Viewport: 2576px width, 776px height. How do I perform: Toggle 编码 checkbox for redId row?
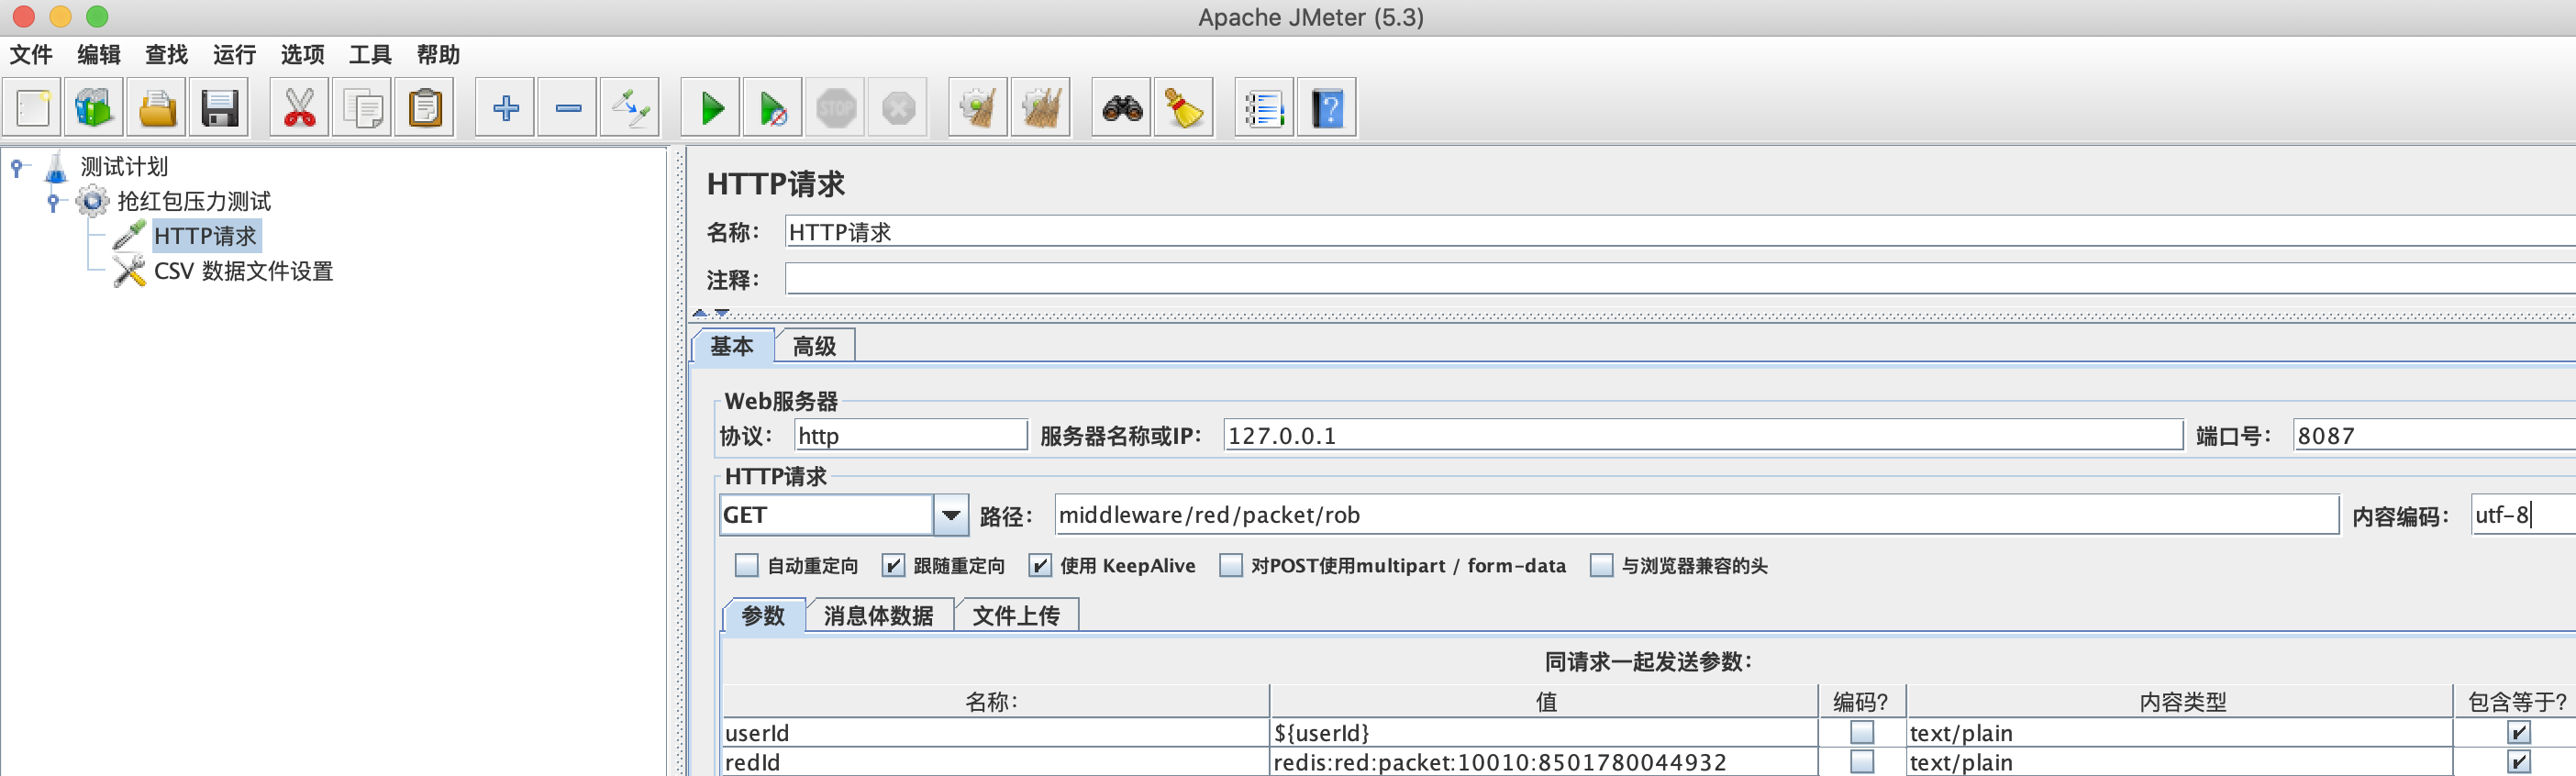(1861, 762)
